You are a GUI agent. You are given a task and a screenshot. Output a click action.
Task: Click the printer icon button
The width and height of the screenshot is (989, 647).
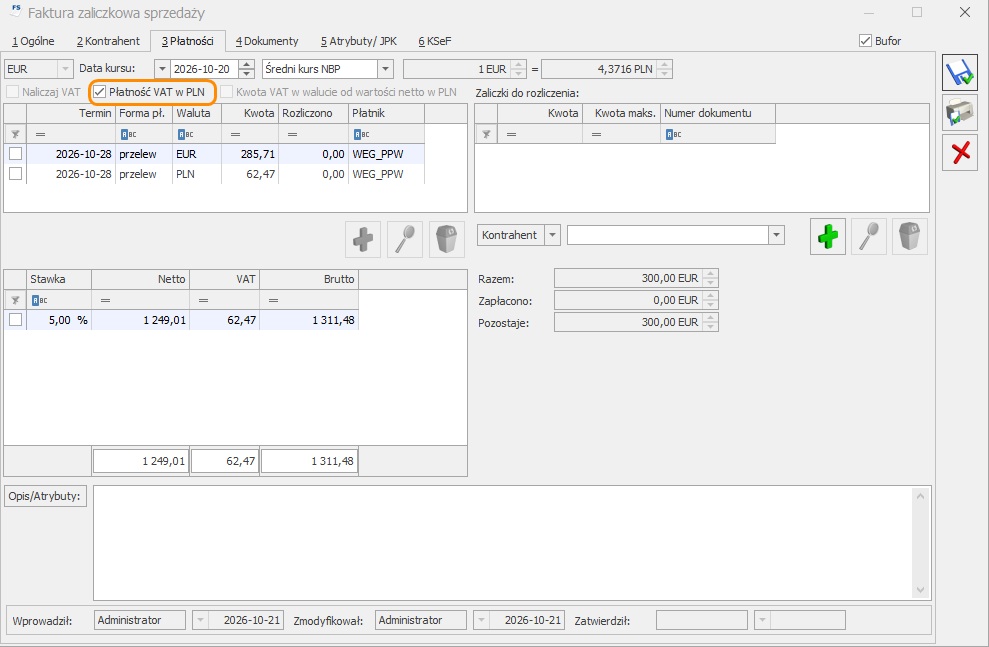(x=959, y=113)
